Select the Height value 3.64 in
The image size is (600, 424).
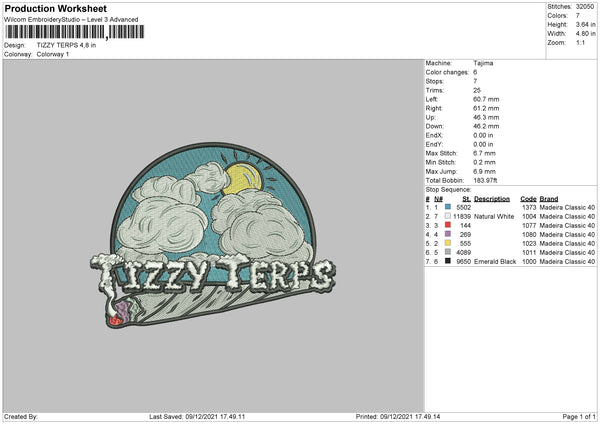click(x=585, y=24)
